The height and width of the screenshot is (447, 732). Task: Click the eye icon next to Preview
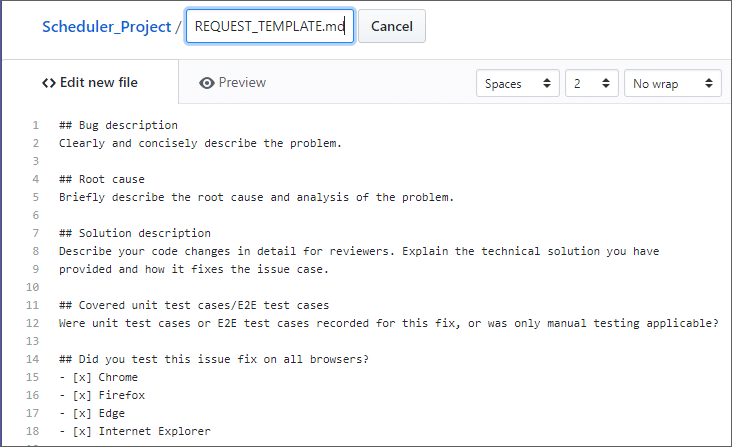(x=206, y=83)
